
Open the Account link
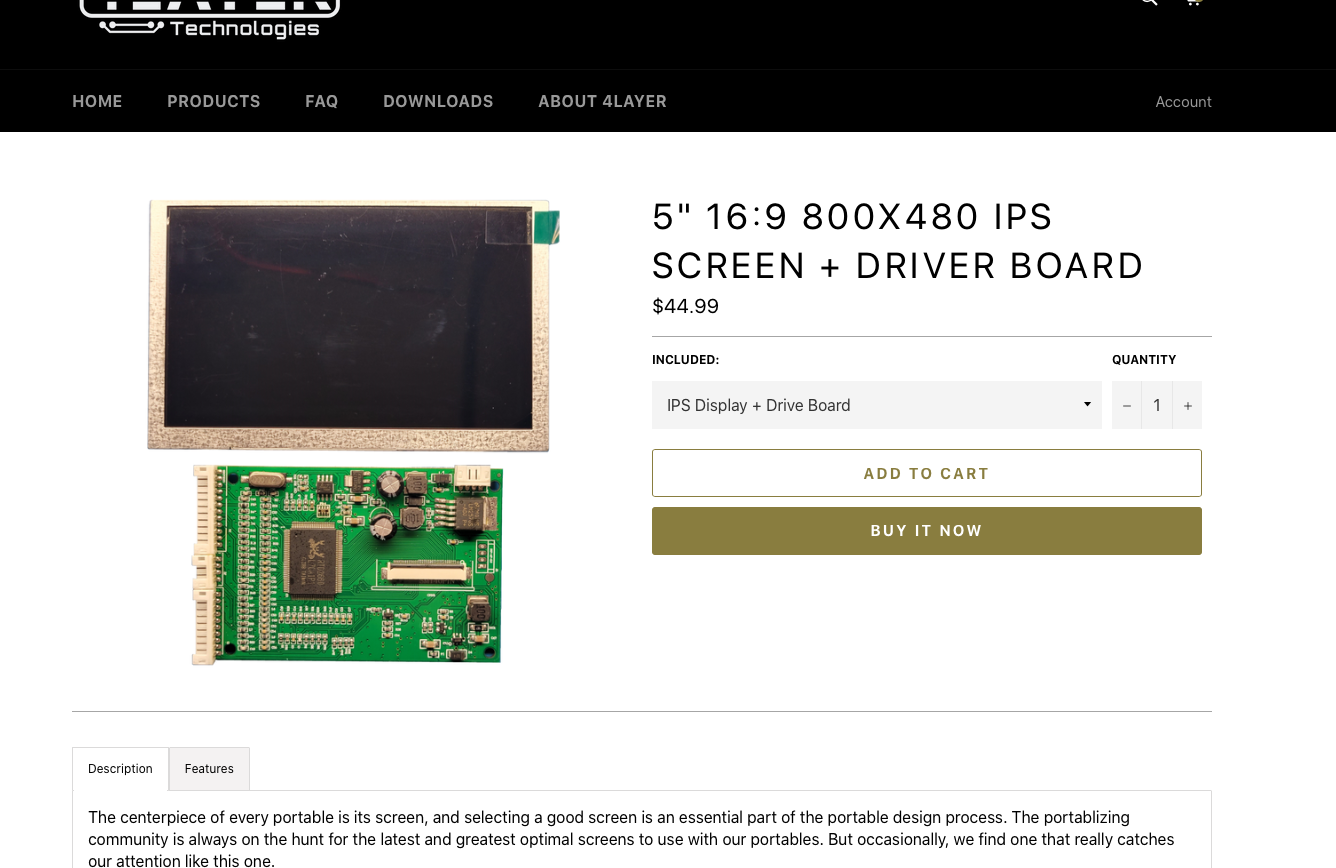(1183, 102)
